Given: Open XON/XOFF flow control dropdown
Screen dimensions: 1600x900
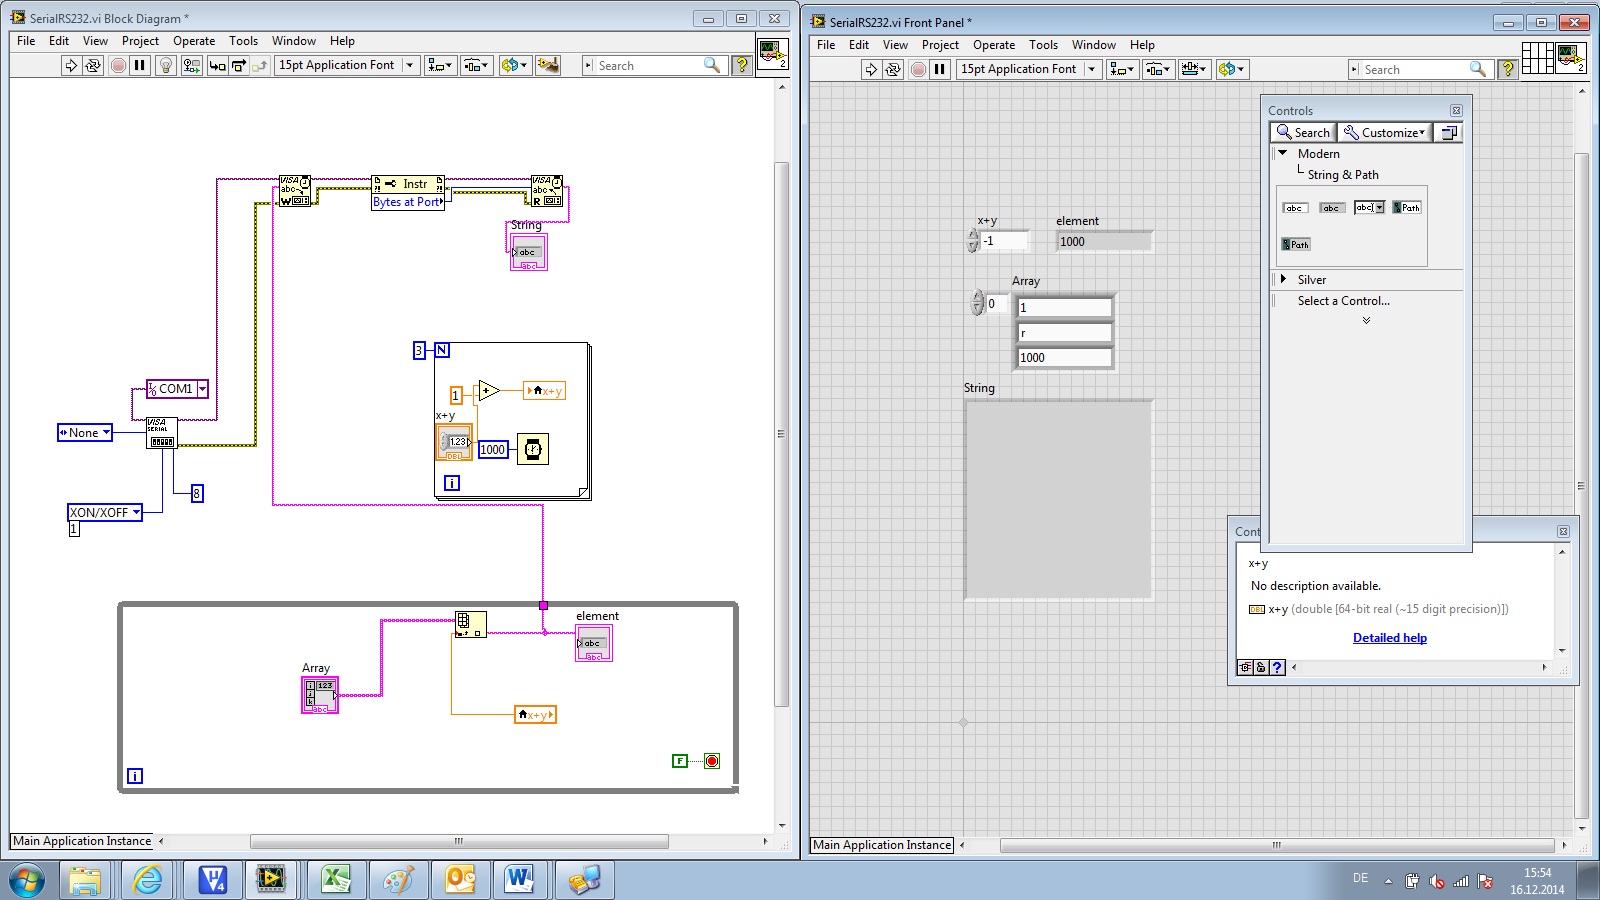Looking at the screenshot, I should tap(136, 512).
